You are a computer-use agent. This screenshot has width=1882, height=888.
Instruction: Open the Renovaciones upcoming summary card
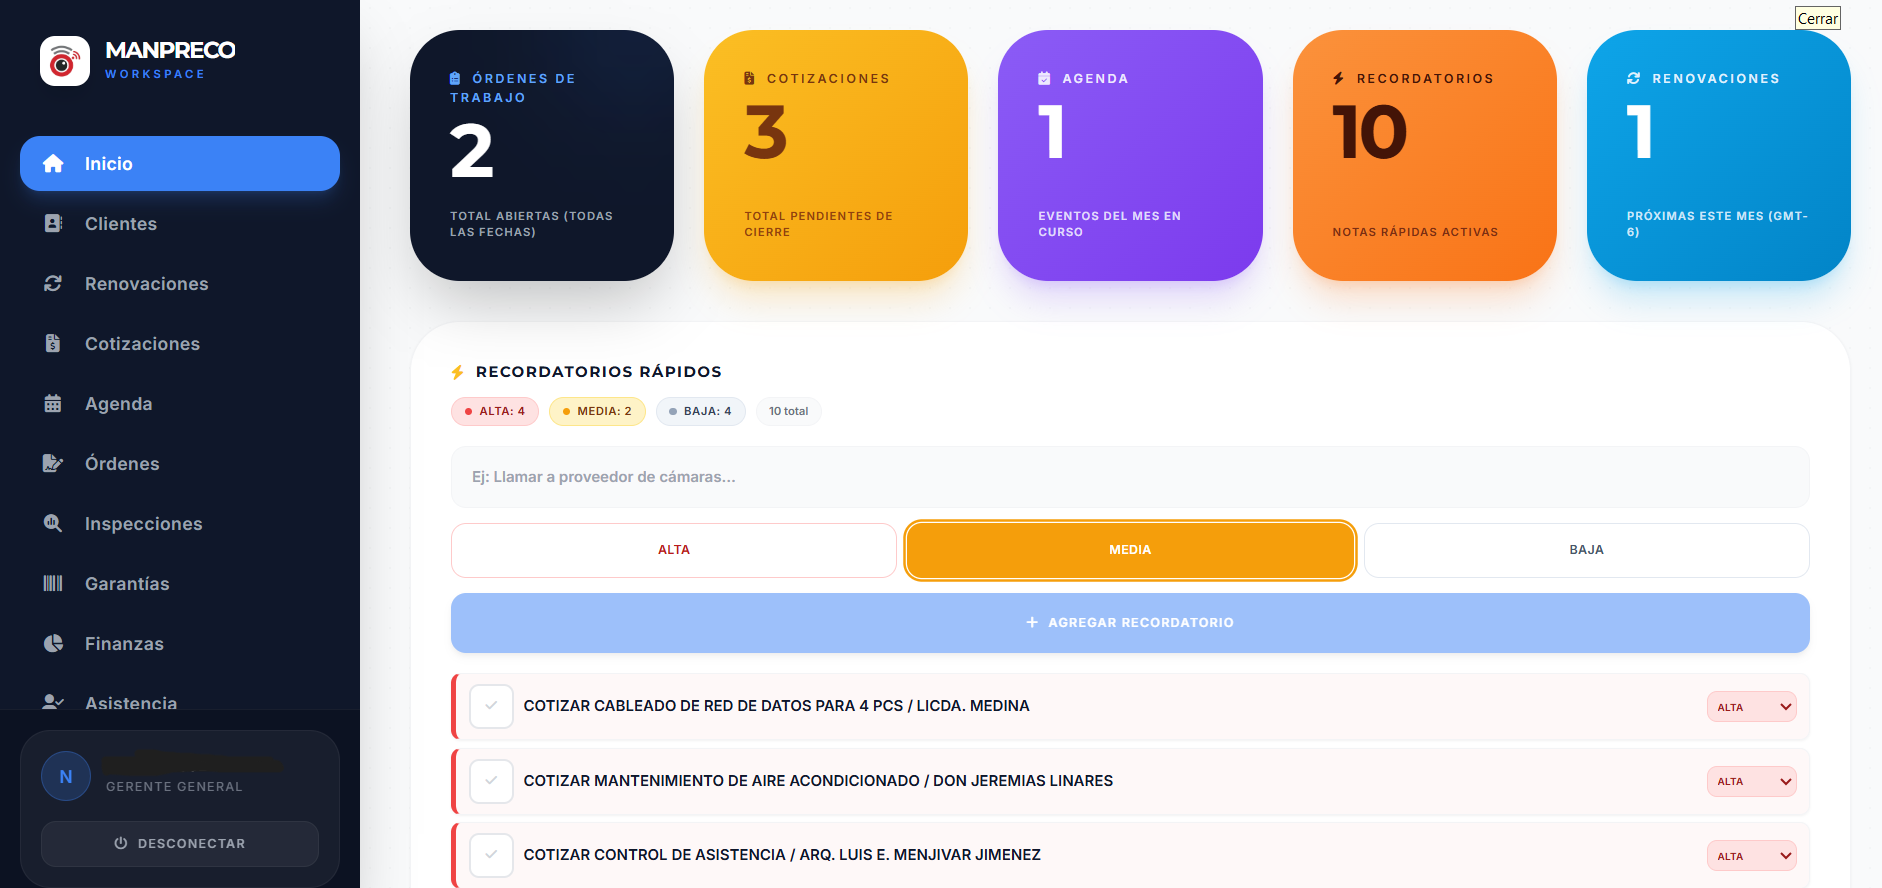1719,155
